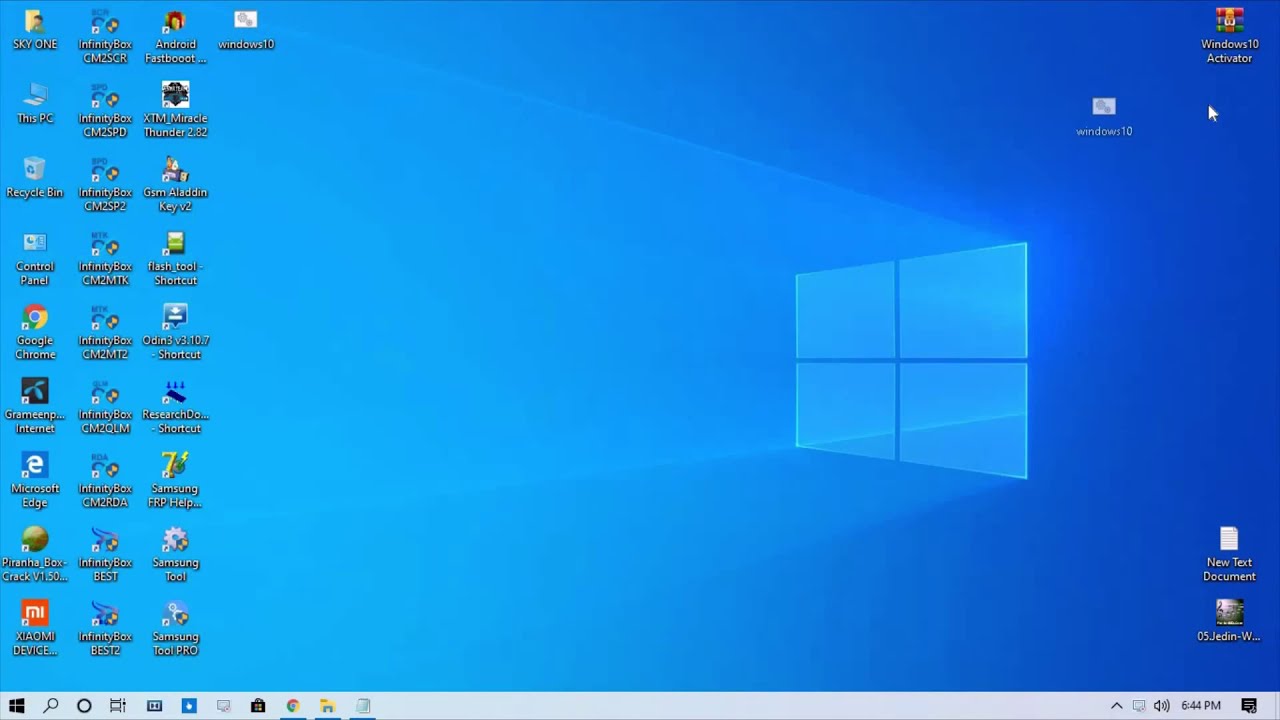
Task: Select the InfinityBox CM2QLM shortcut
Action: [105, 407]
